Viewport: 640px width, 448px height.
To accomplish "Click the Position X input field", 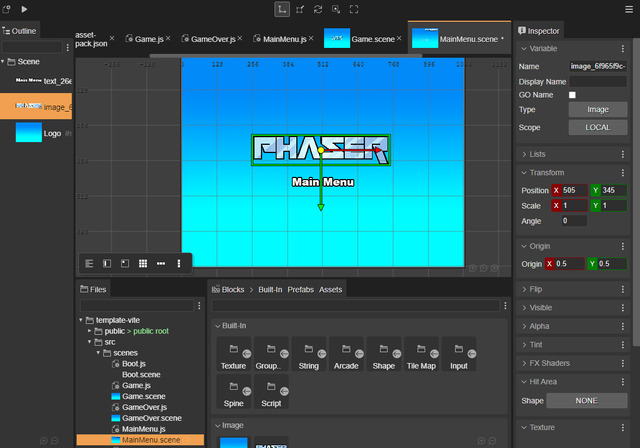I will [x=574, y=190].
